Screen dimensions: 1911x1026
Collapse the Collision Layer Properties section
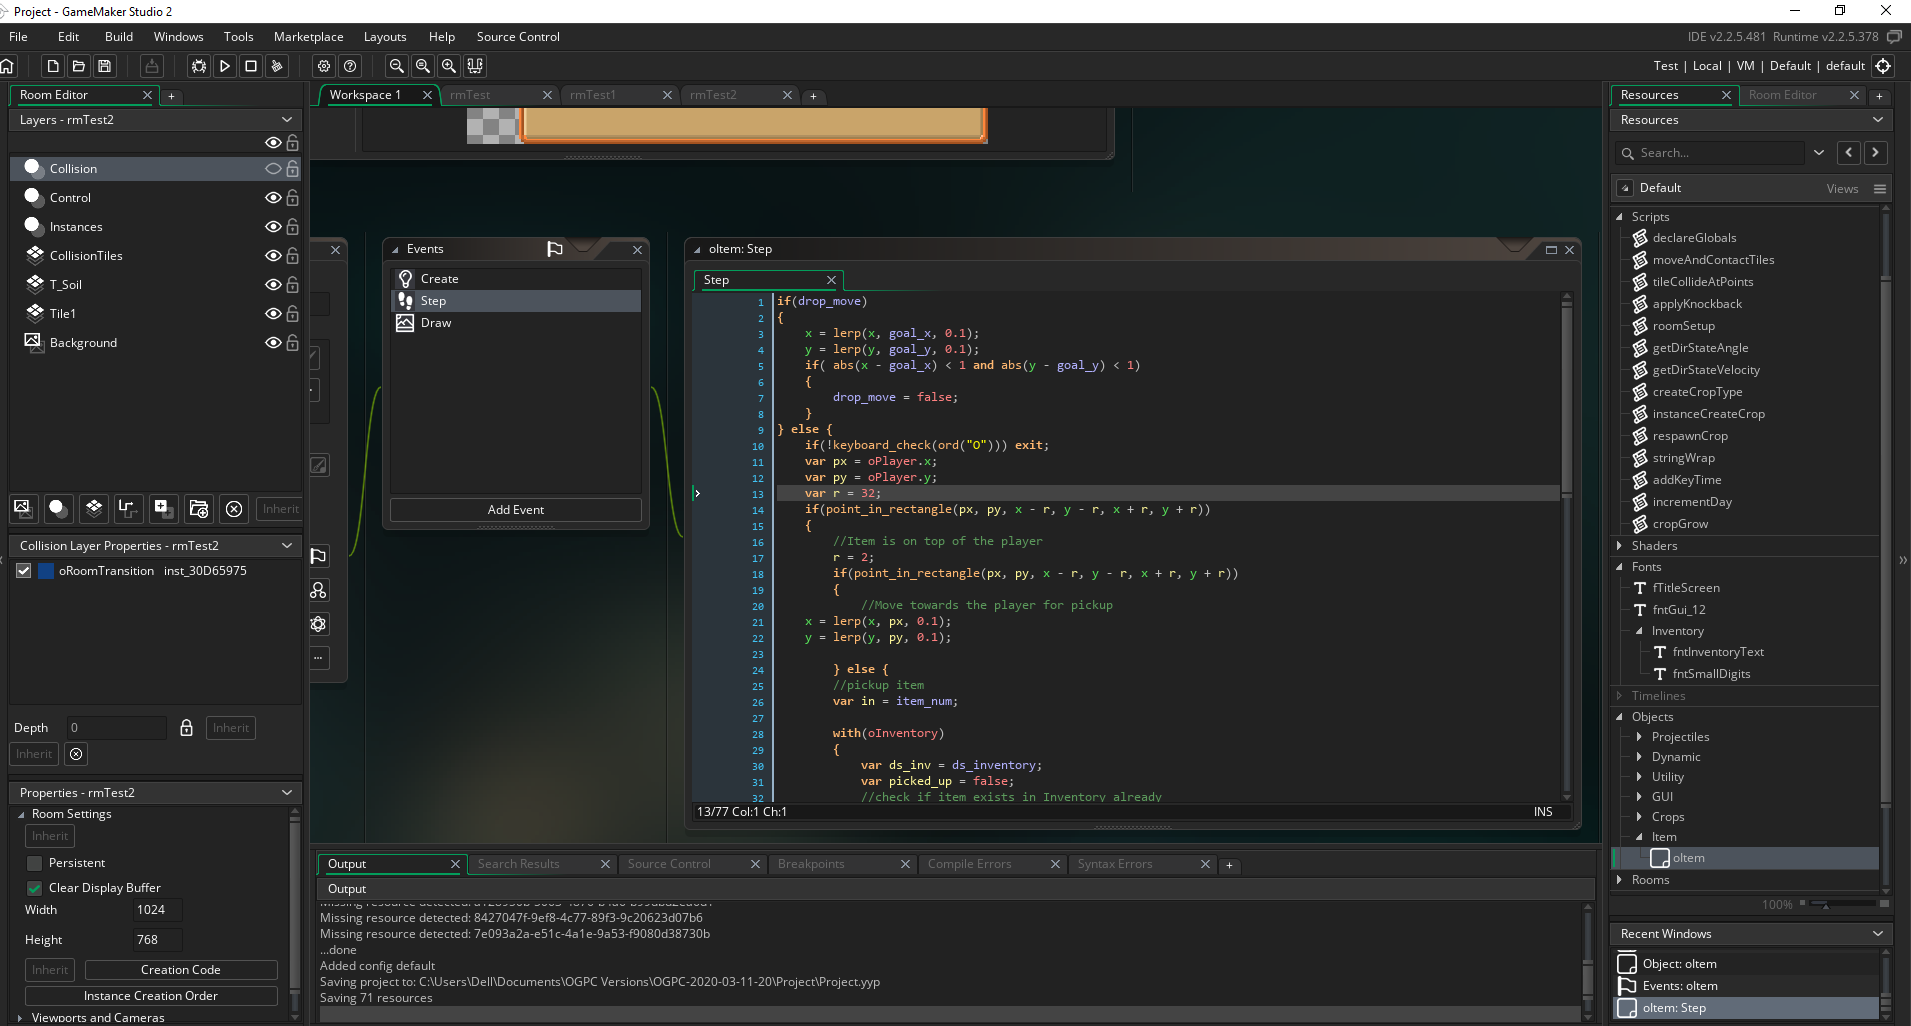288,545
